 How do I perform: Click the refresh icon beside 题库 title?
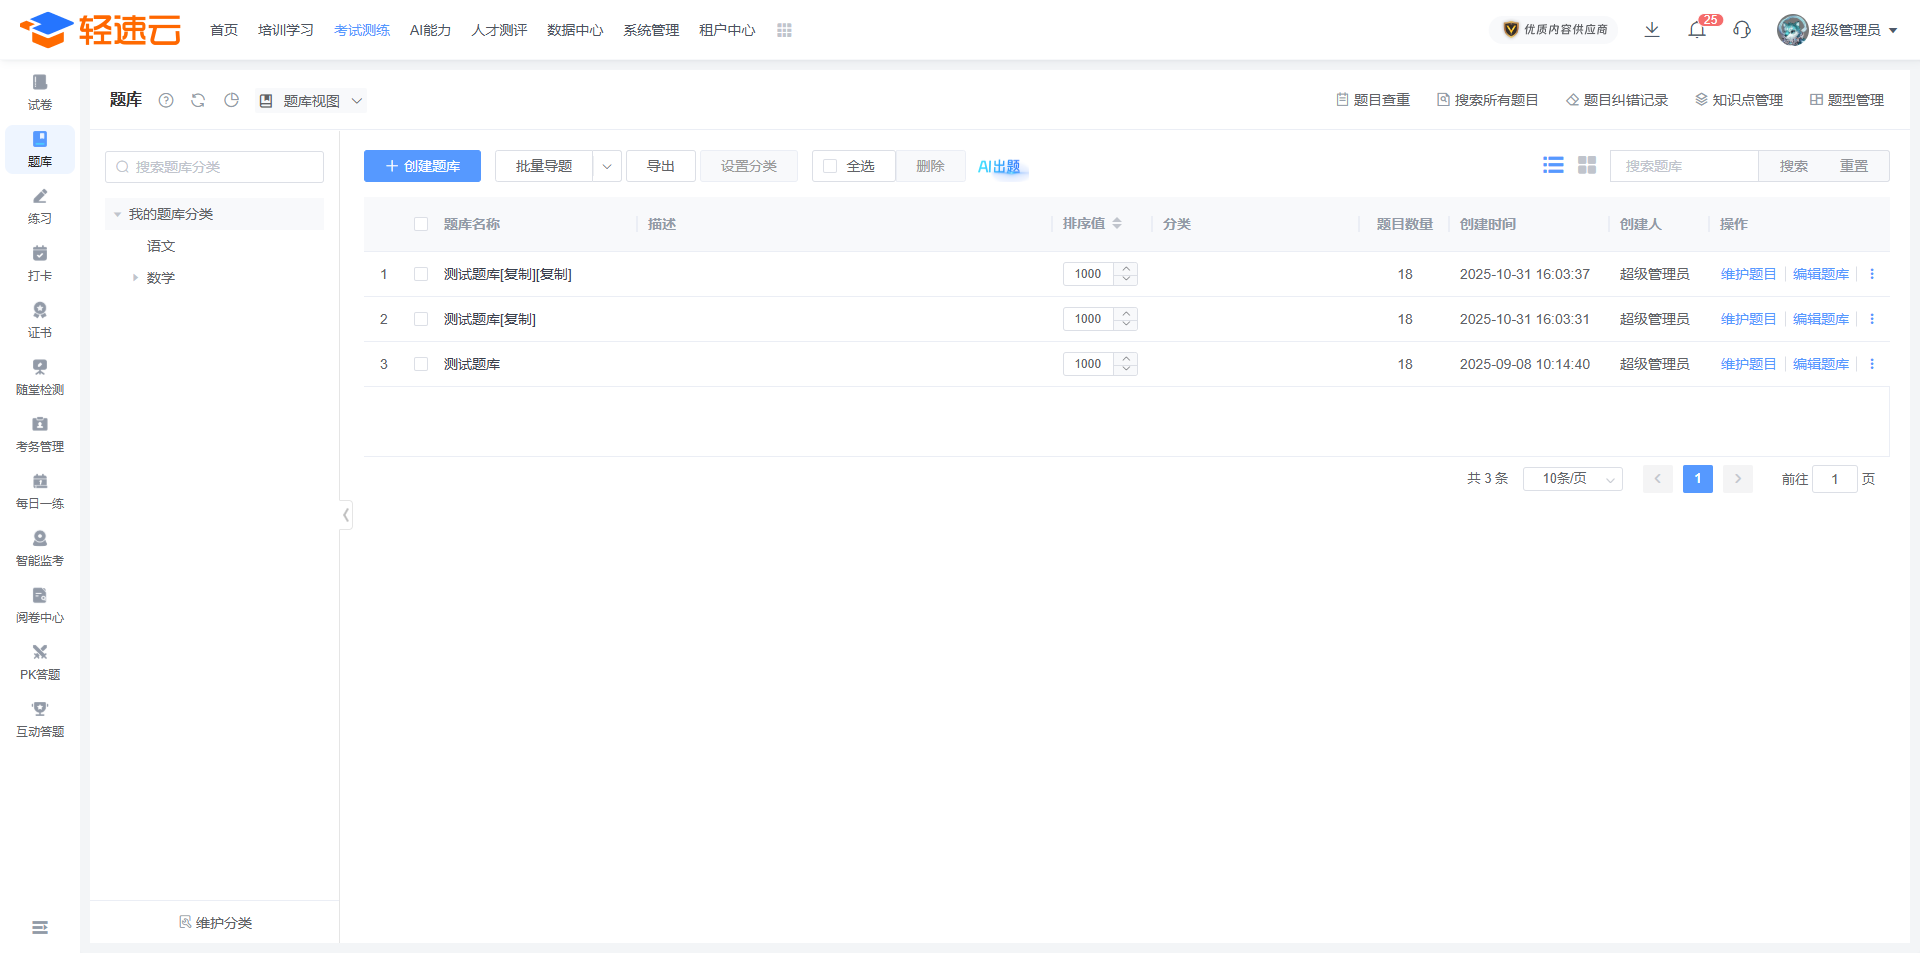click(x=198, y=100)
